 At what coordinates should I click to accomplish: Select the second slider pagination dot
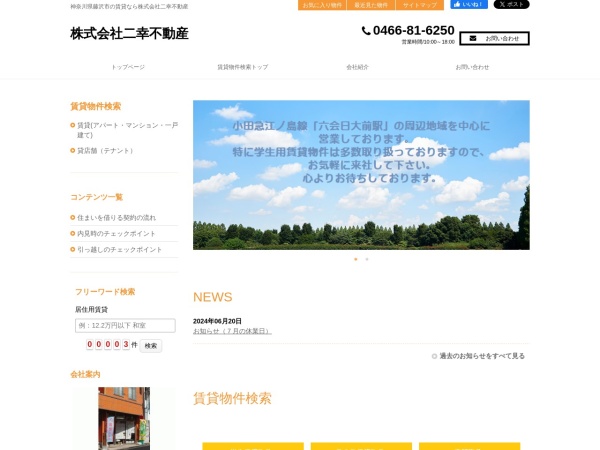367,259
